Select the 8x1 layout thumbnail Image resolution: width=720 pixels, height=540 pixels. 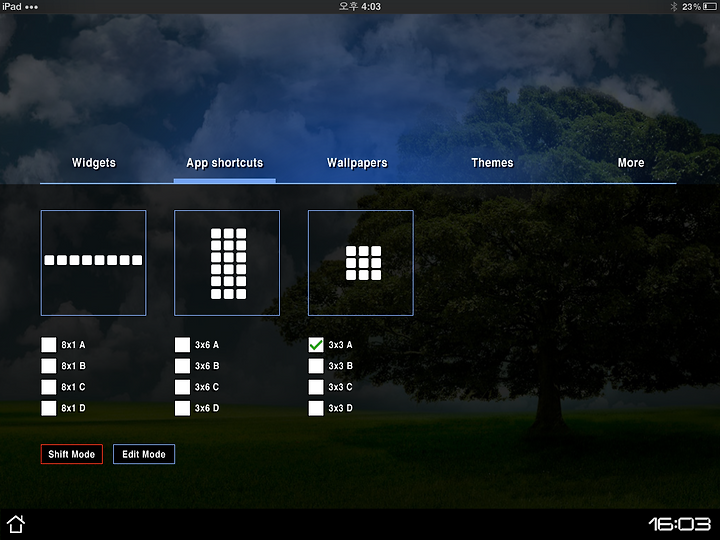click(94, 263)
